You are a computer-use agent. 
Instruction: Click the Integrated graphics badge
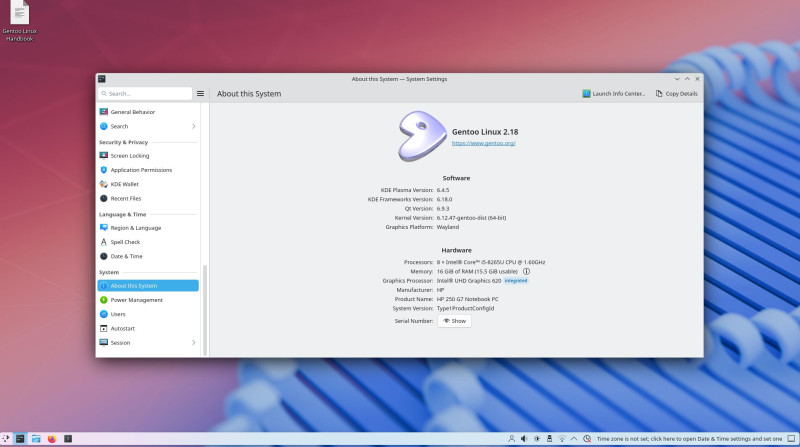click(x=516, y=281)
